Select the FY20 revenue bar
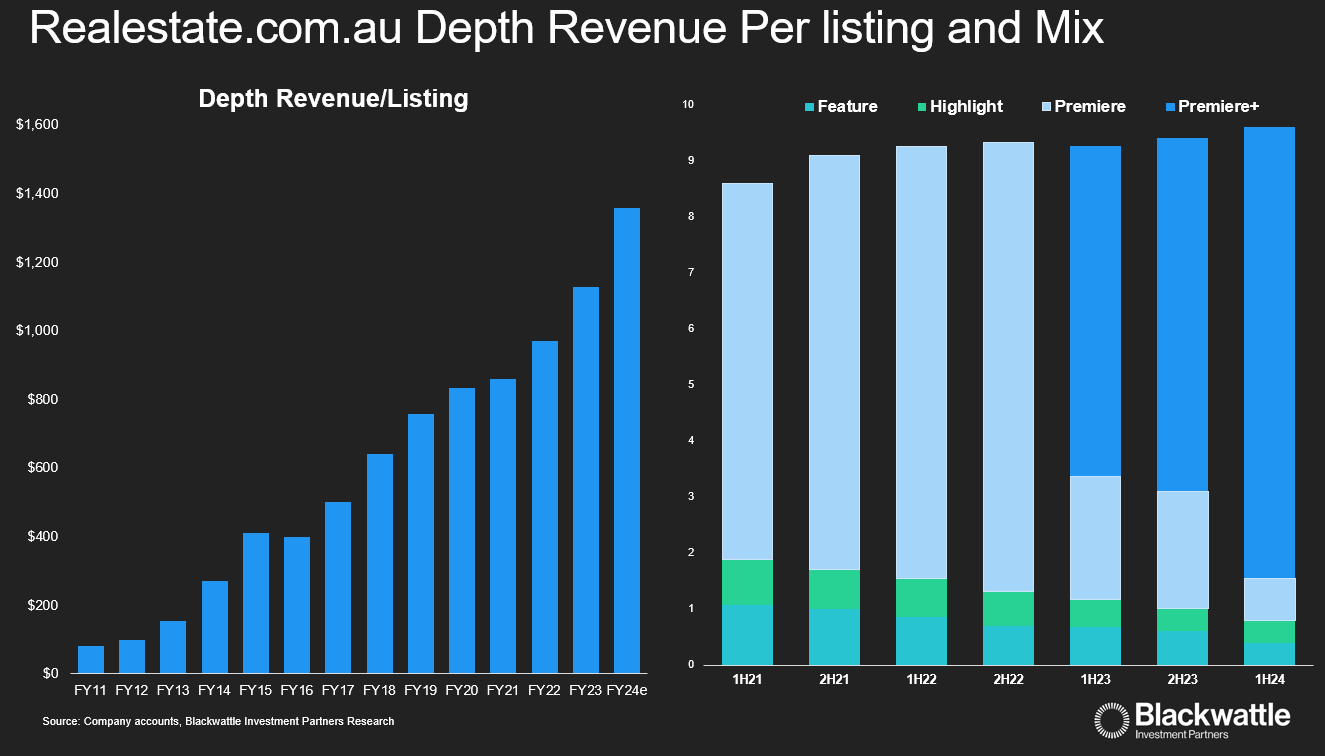This screenshot has height=756, width=1325. coord(461,530)
